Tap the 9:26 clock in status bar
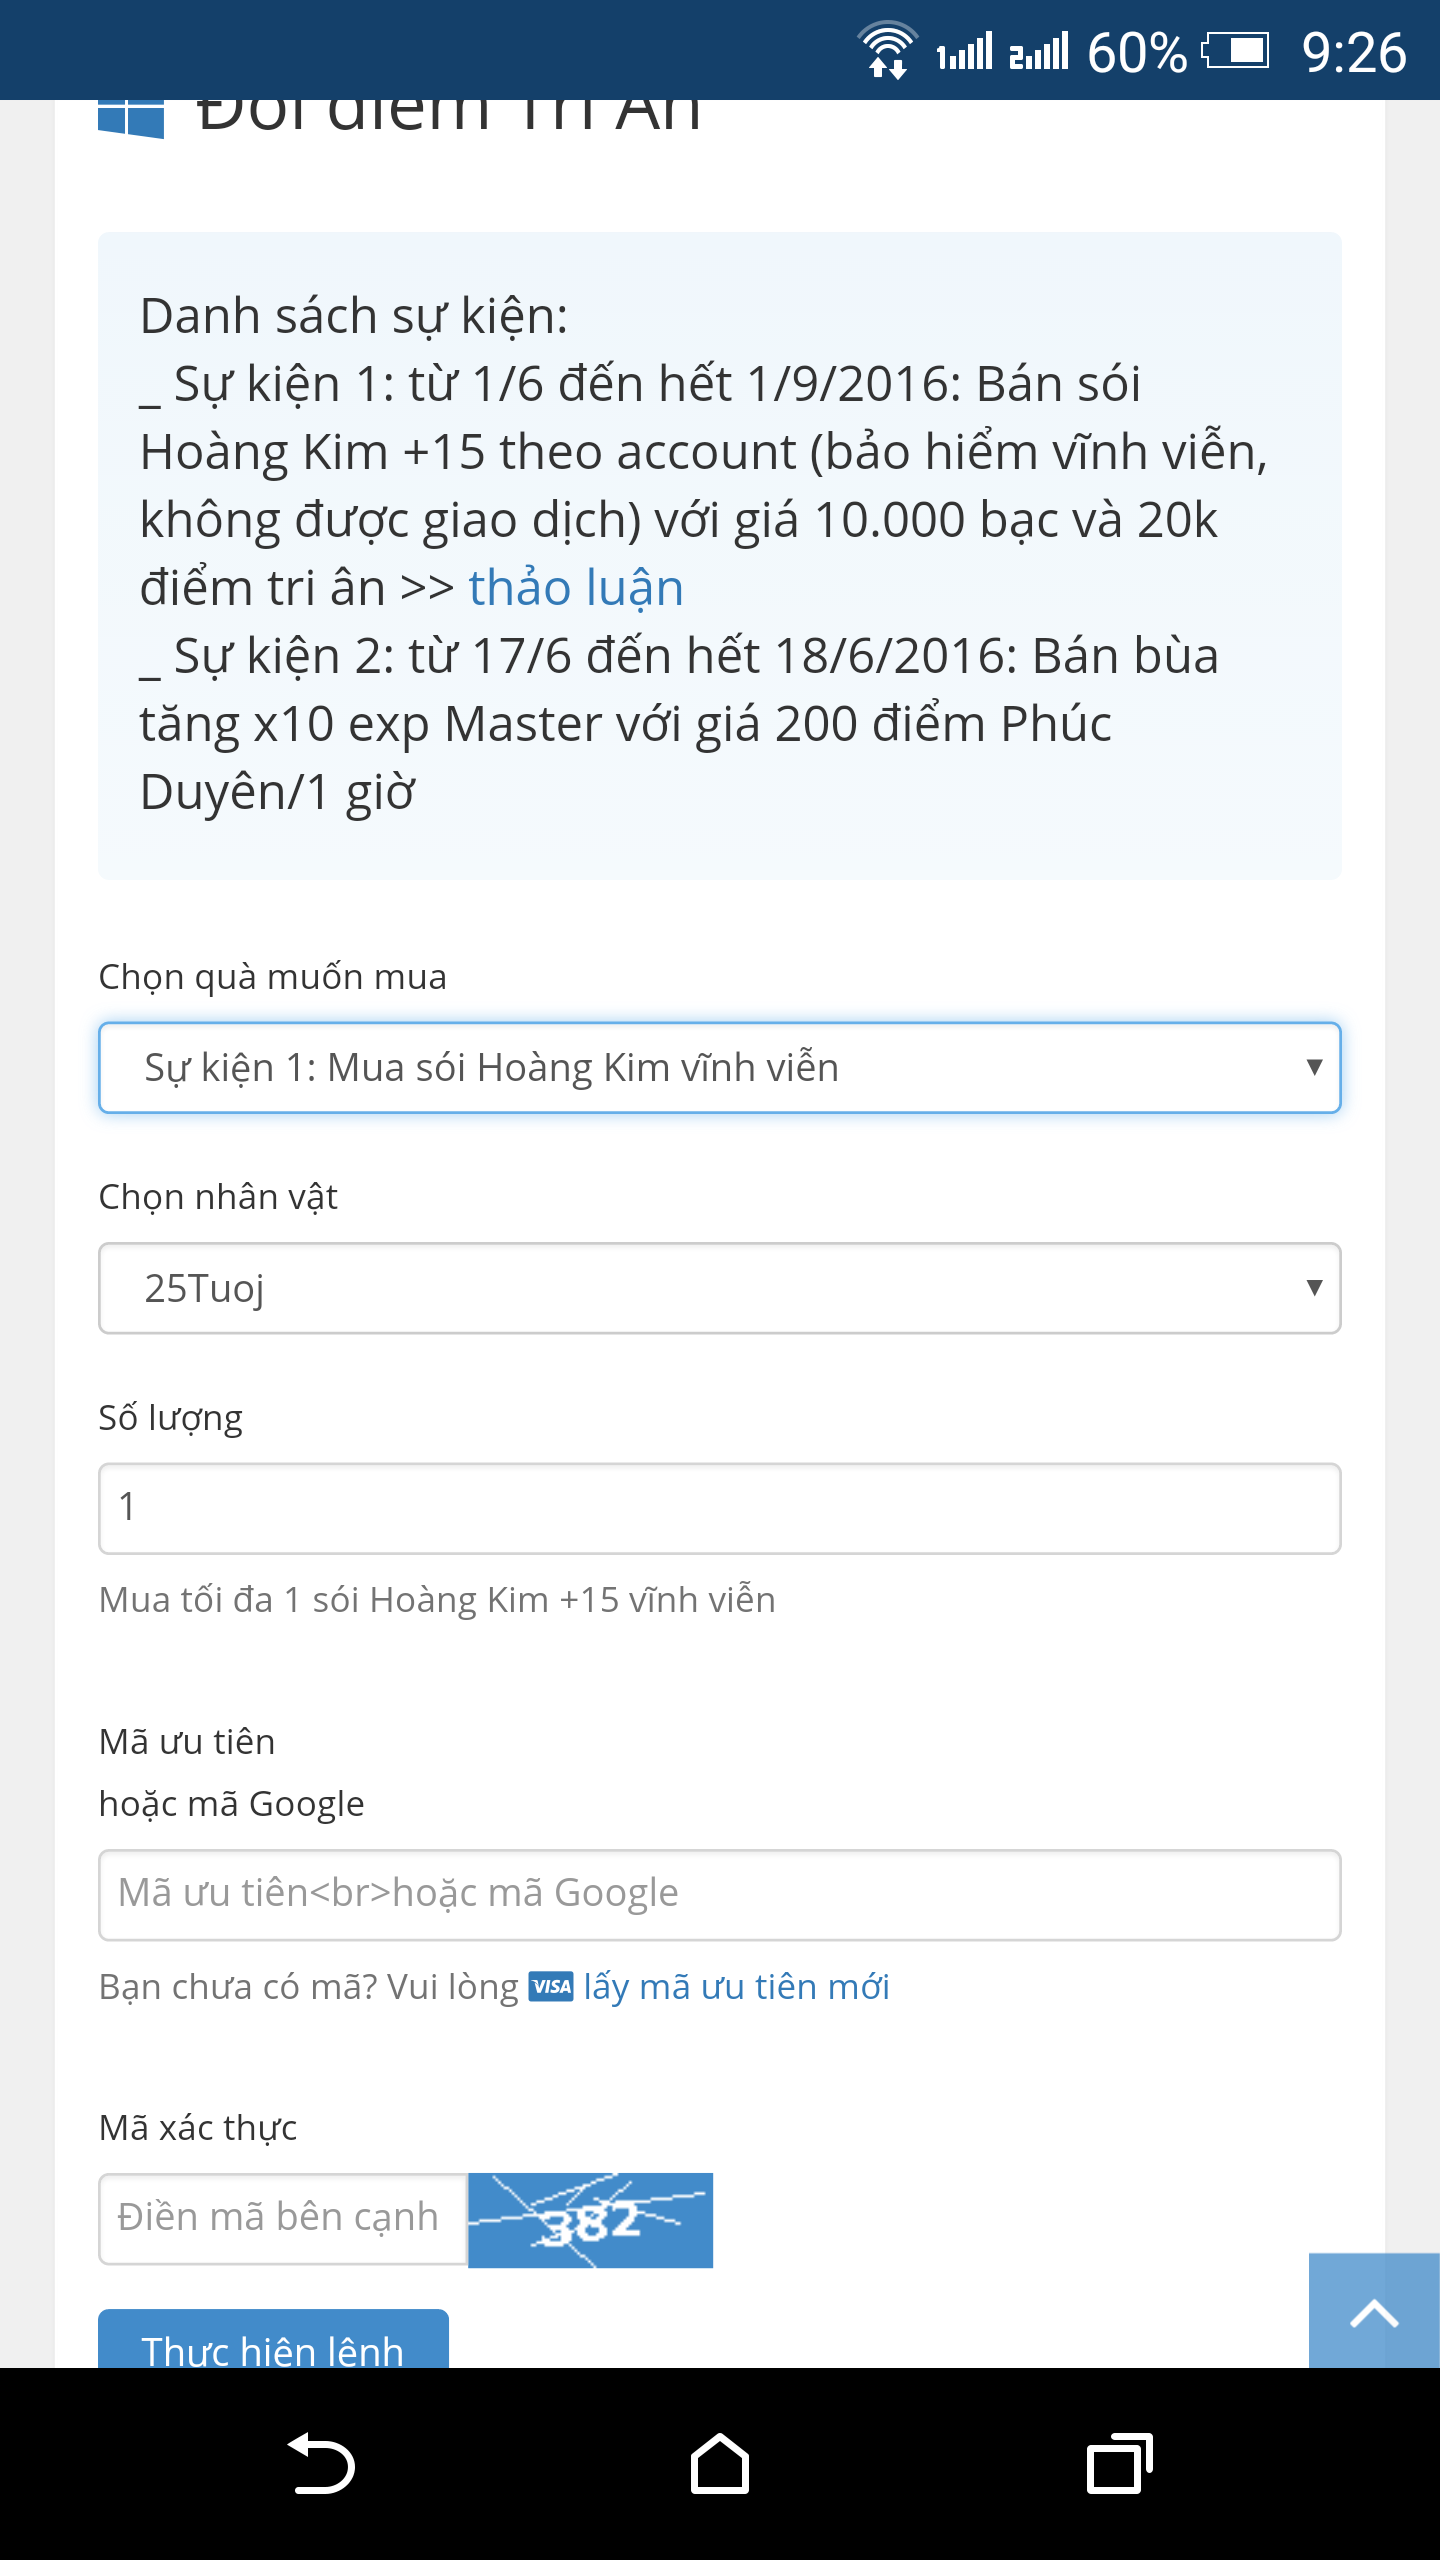1440x2560 pixels. (x=1353, y=52)
